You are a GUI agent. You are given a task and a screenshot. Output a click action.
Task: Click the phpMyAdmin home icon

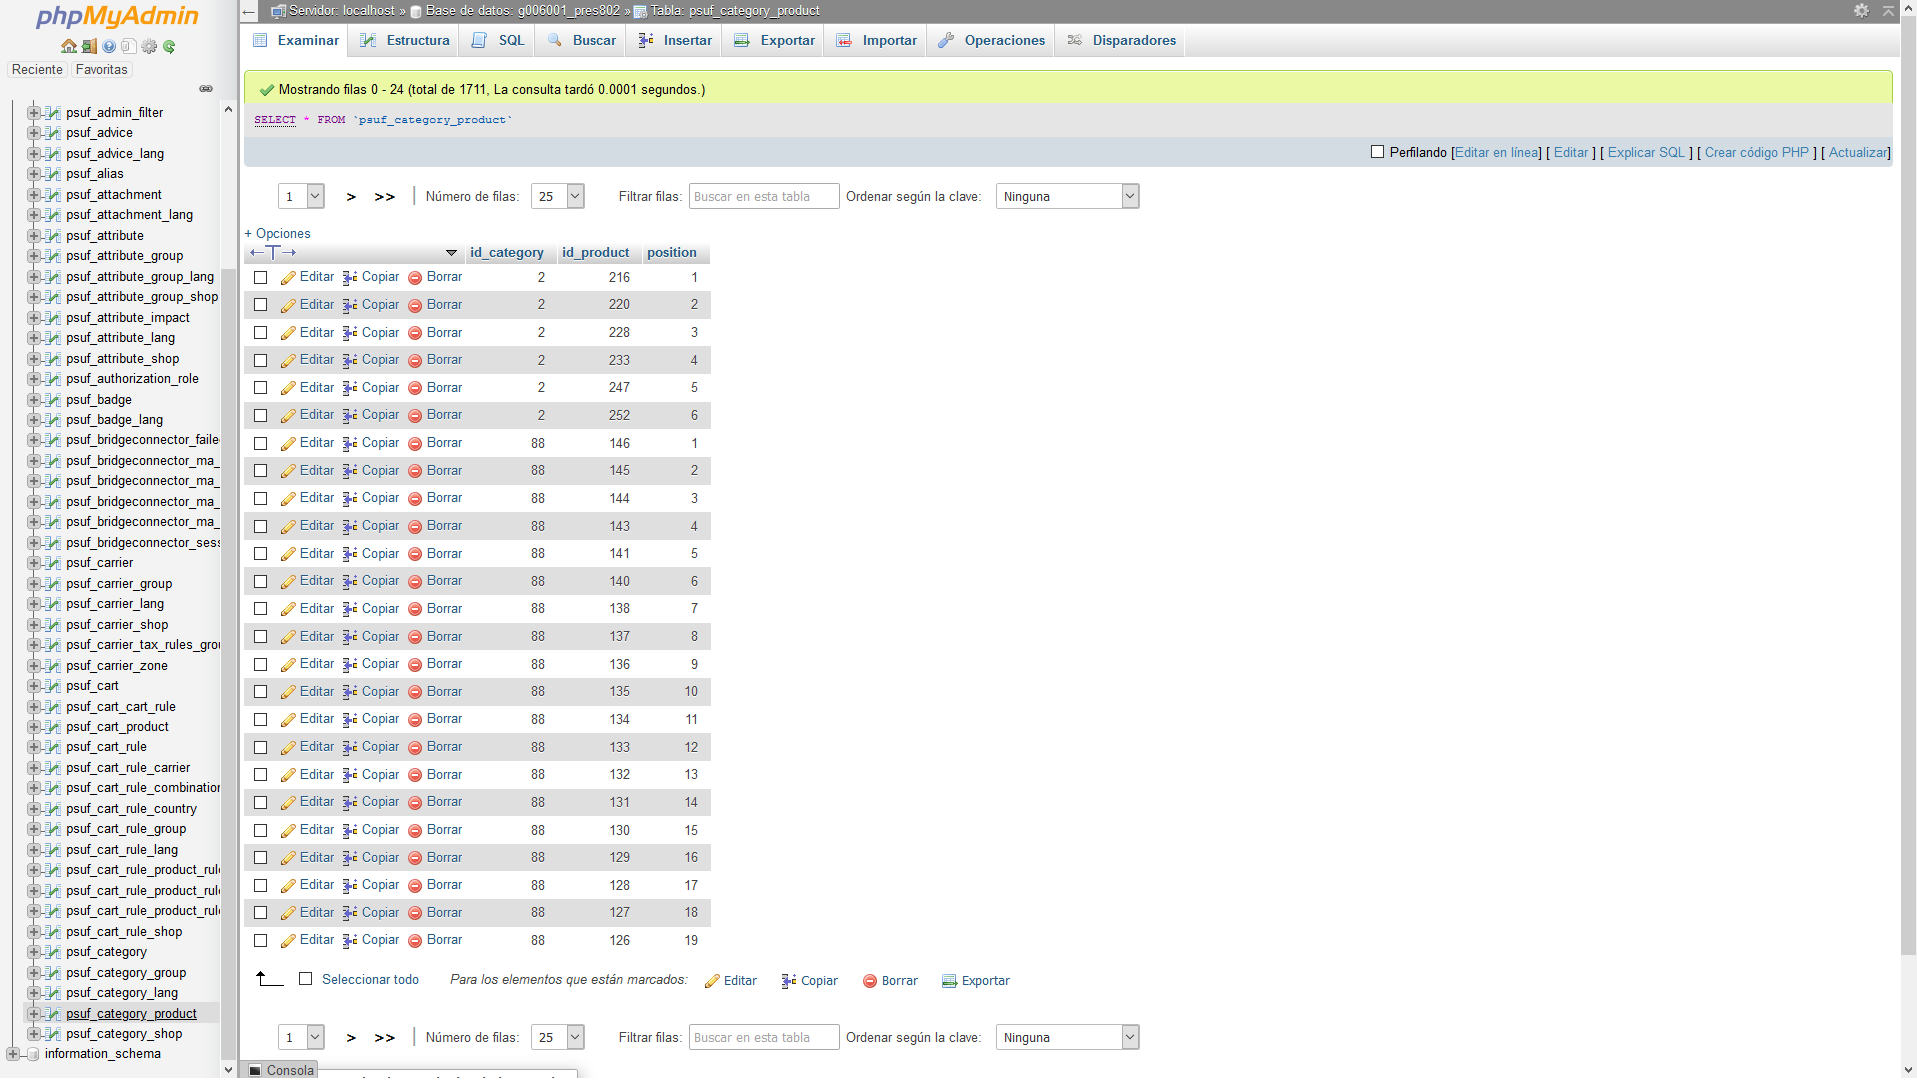coord(69,46)
